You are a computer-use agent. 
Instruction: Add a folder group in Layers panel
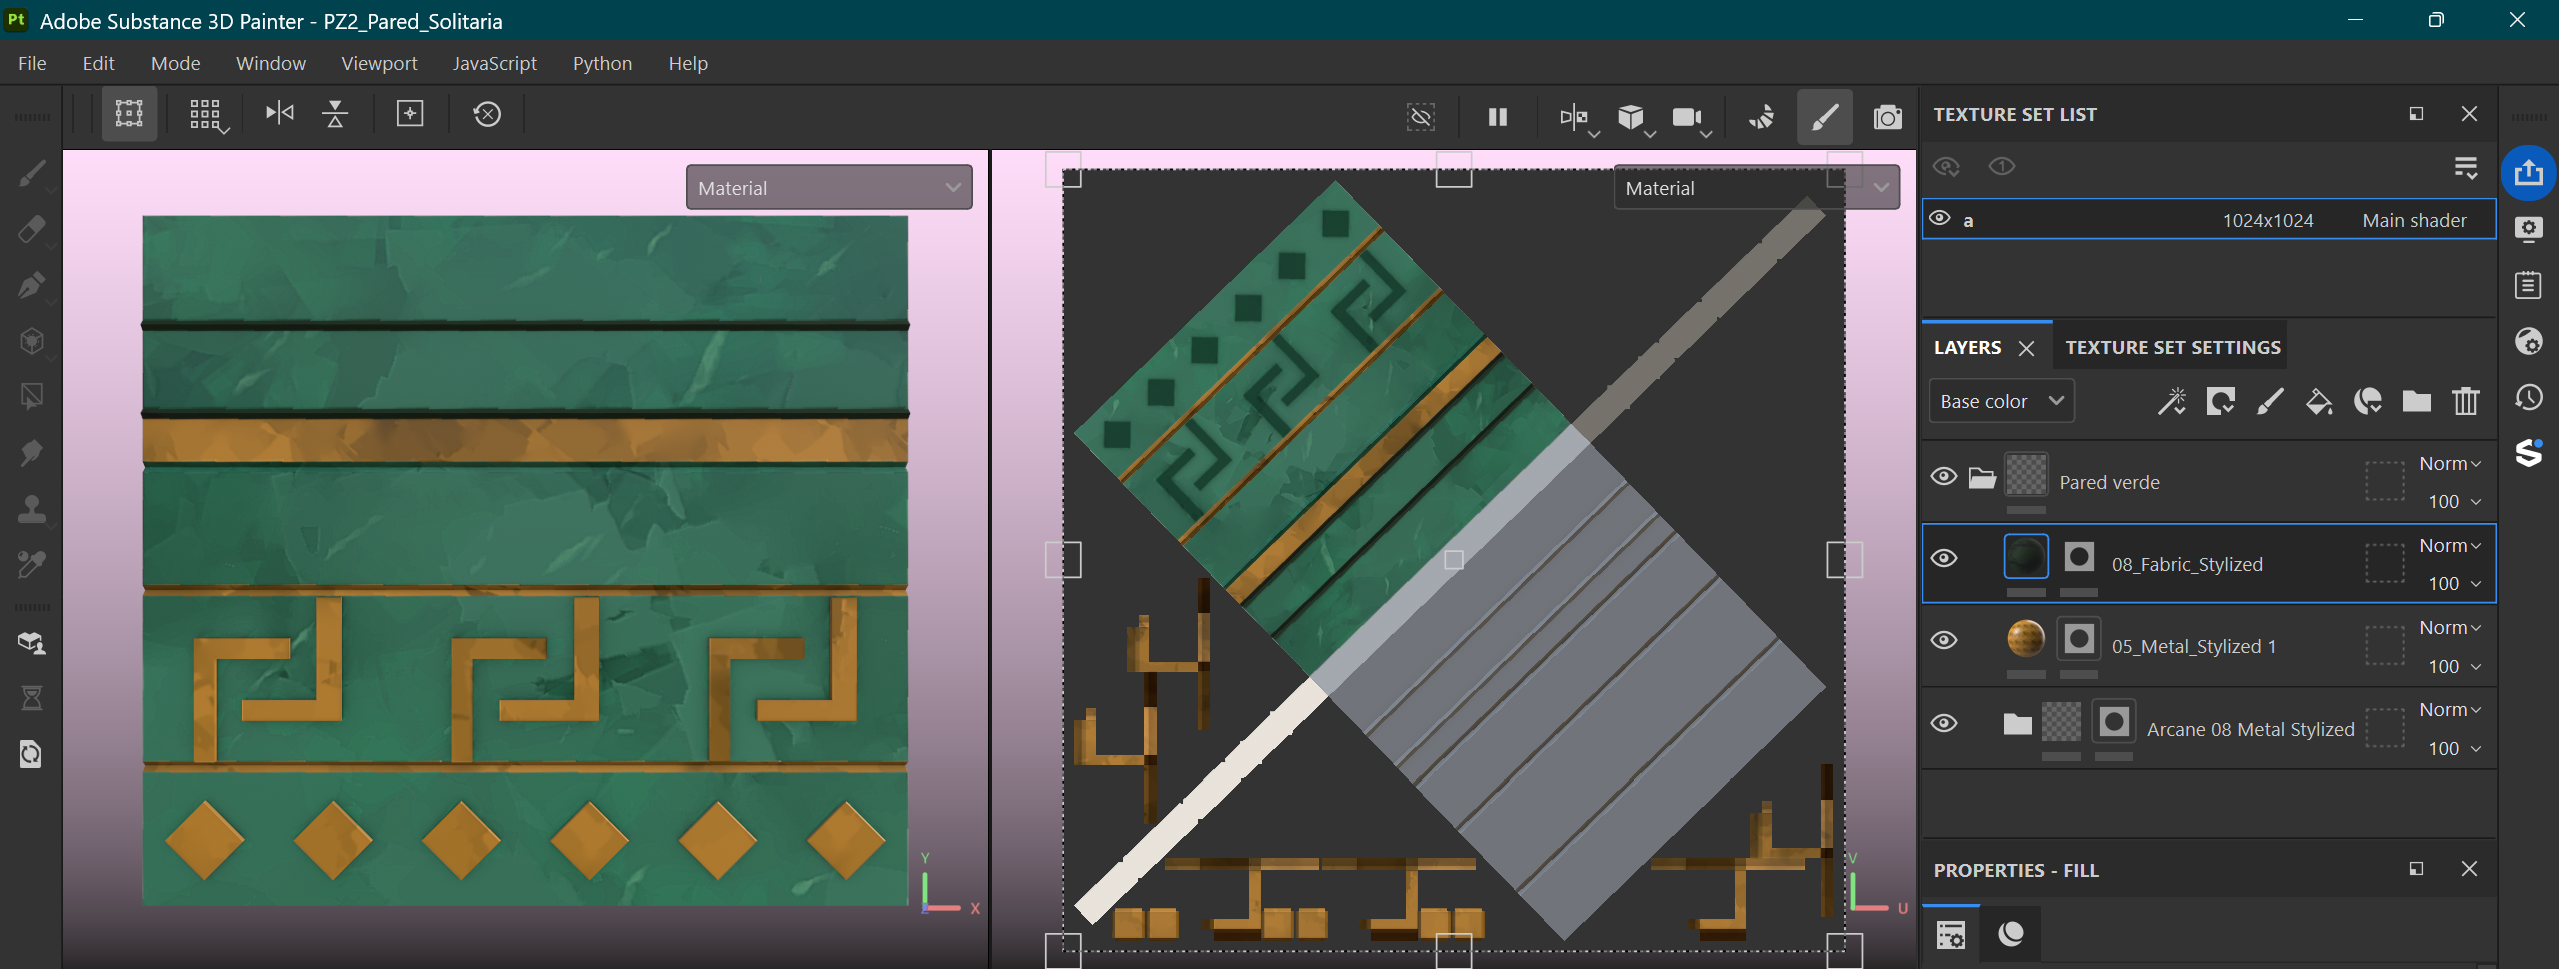[x=2417, y=401]
